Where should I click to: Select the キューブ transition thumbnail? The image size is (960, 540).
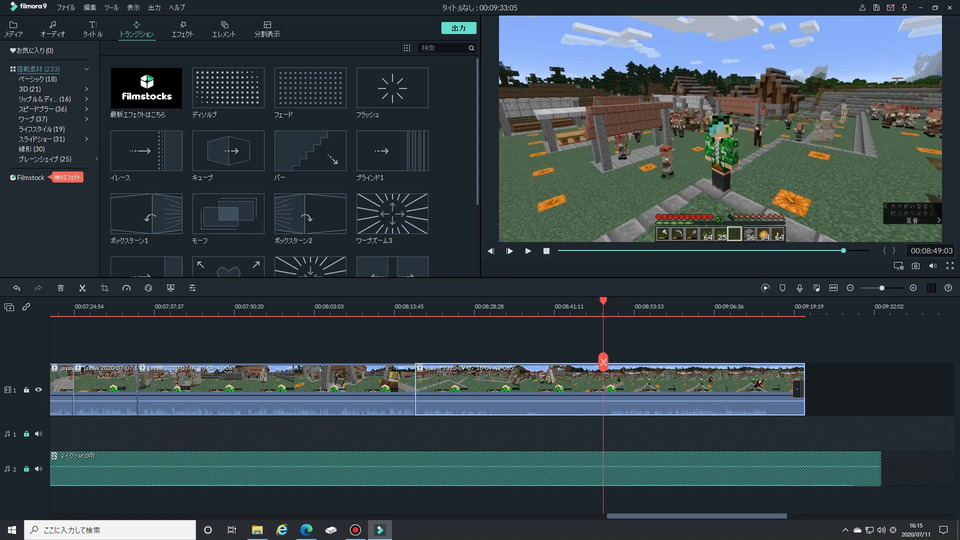(x=228, y=151)
